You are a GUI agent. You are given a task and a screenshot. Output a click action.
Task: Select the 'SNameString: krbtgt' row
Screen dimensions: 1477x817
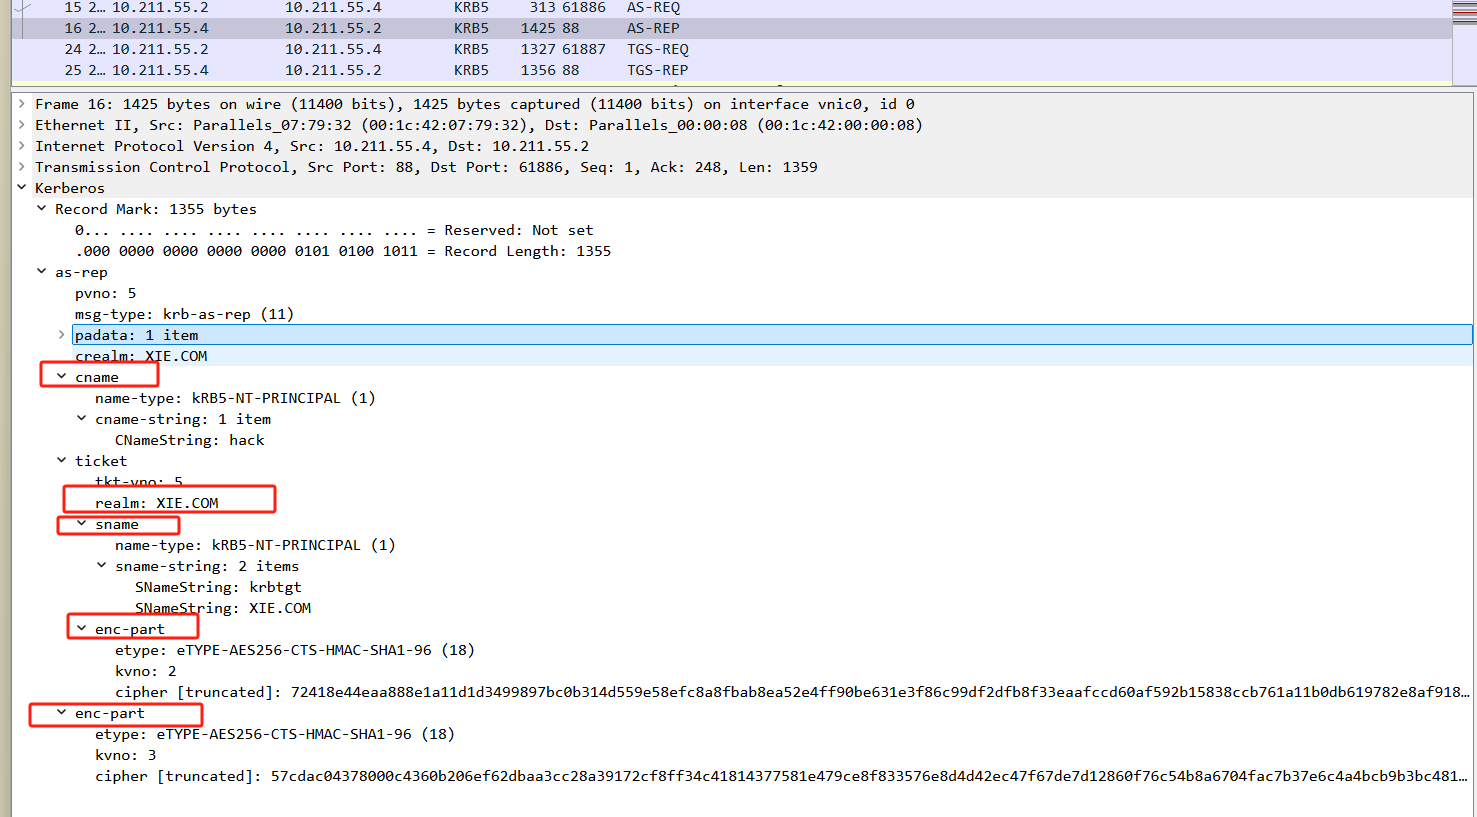(x=218, y=587)
